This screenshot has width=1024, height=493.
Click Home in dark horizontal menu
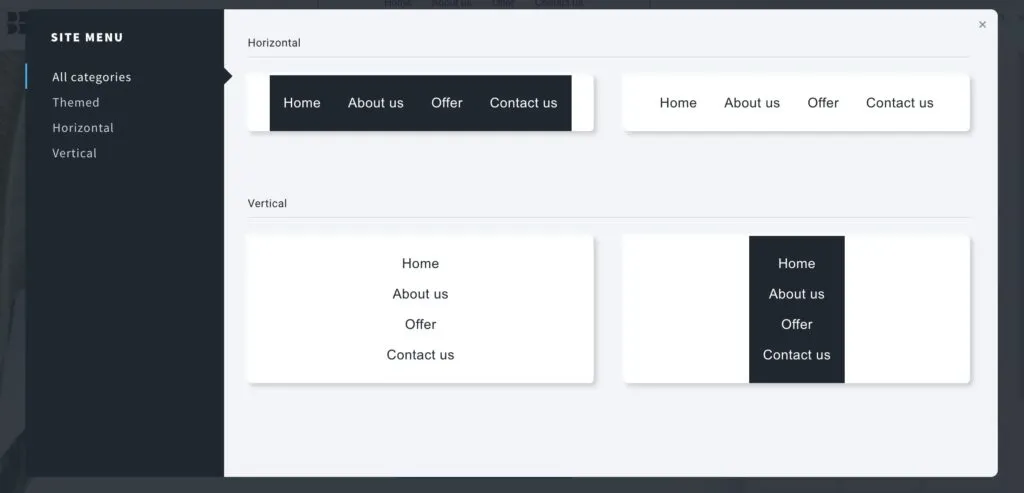click(x=302, y=103)
